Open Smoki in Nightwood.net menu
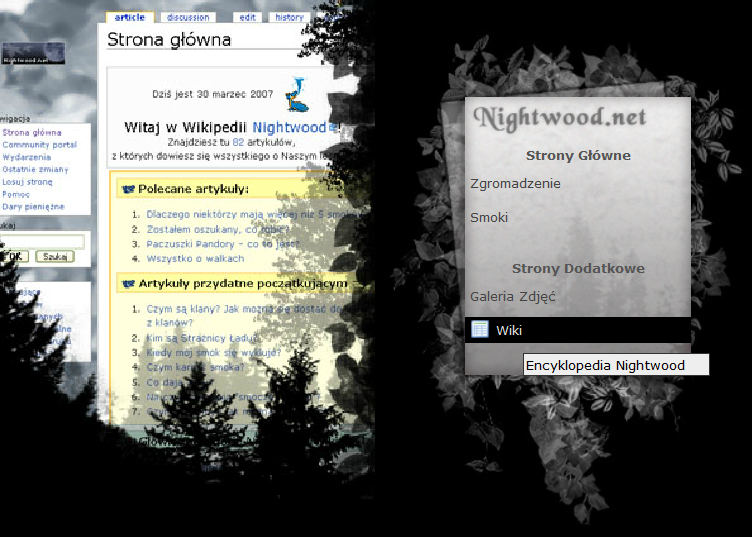Viewport: 752px width, 537px height. tap(489, 218)
